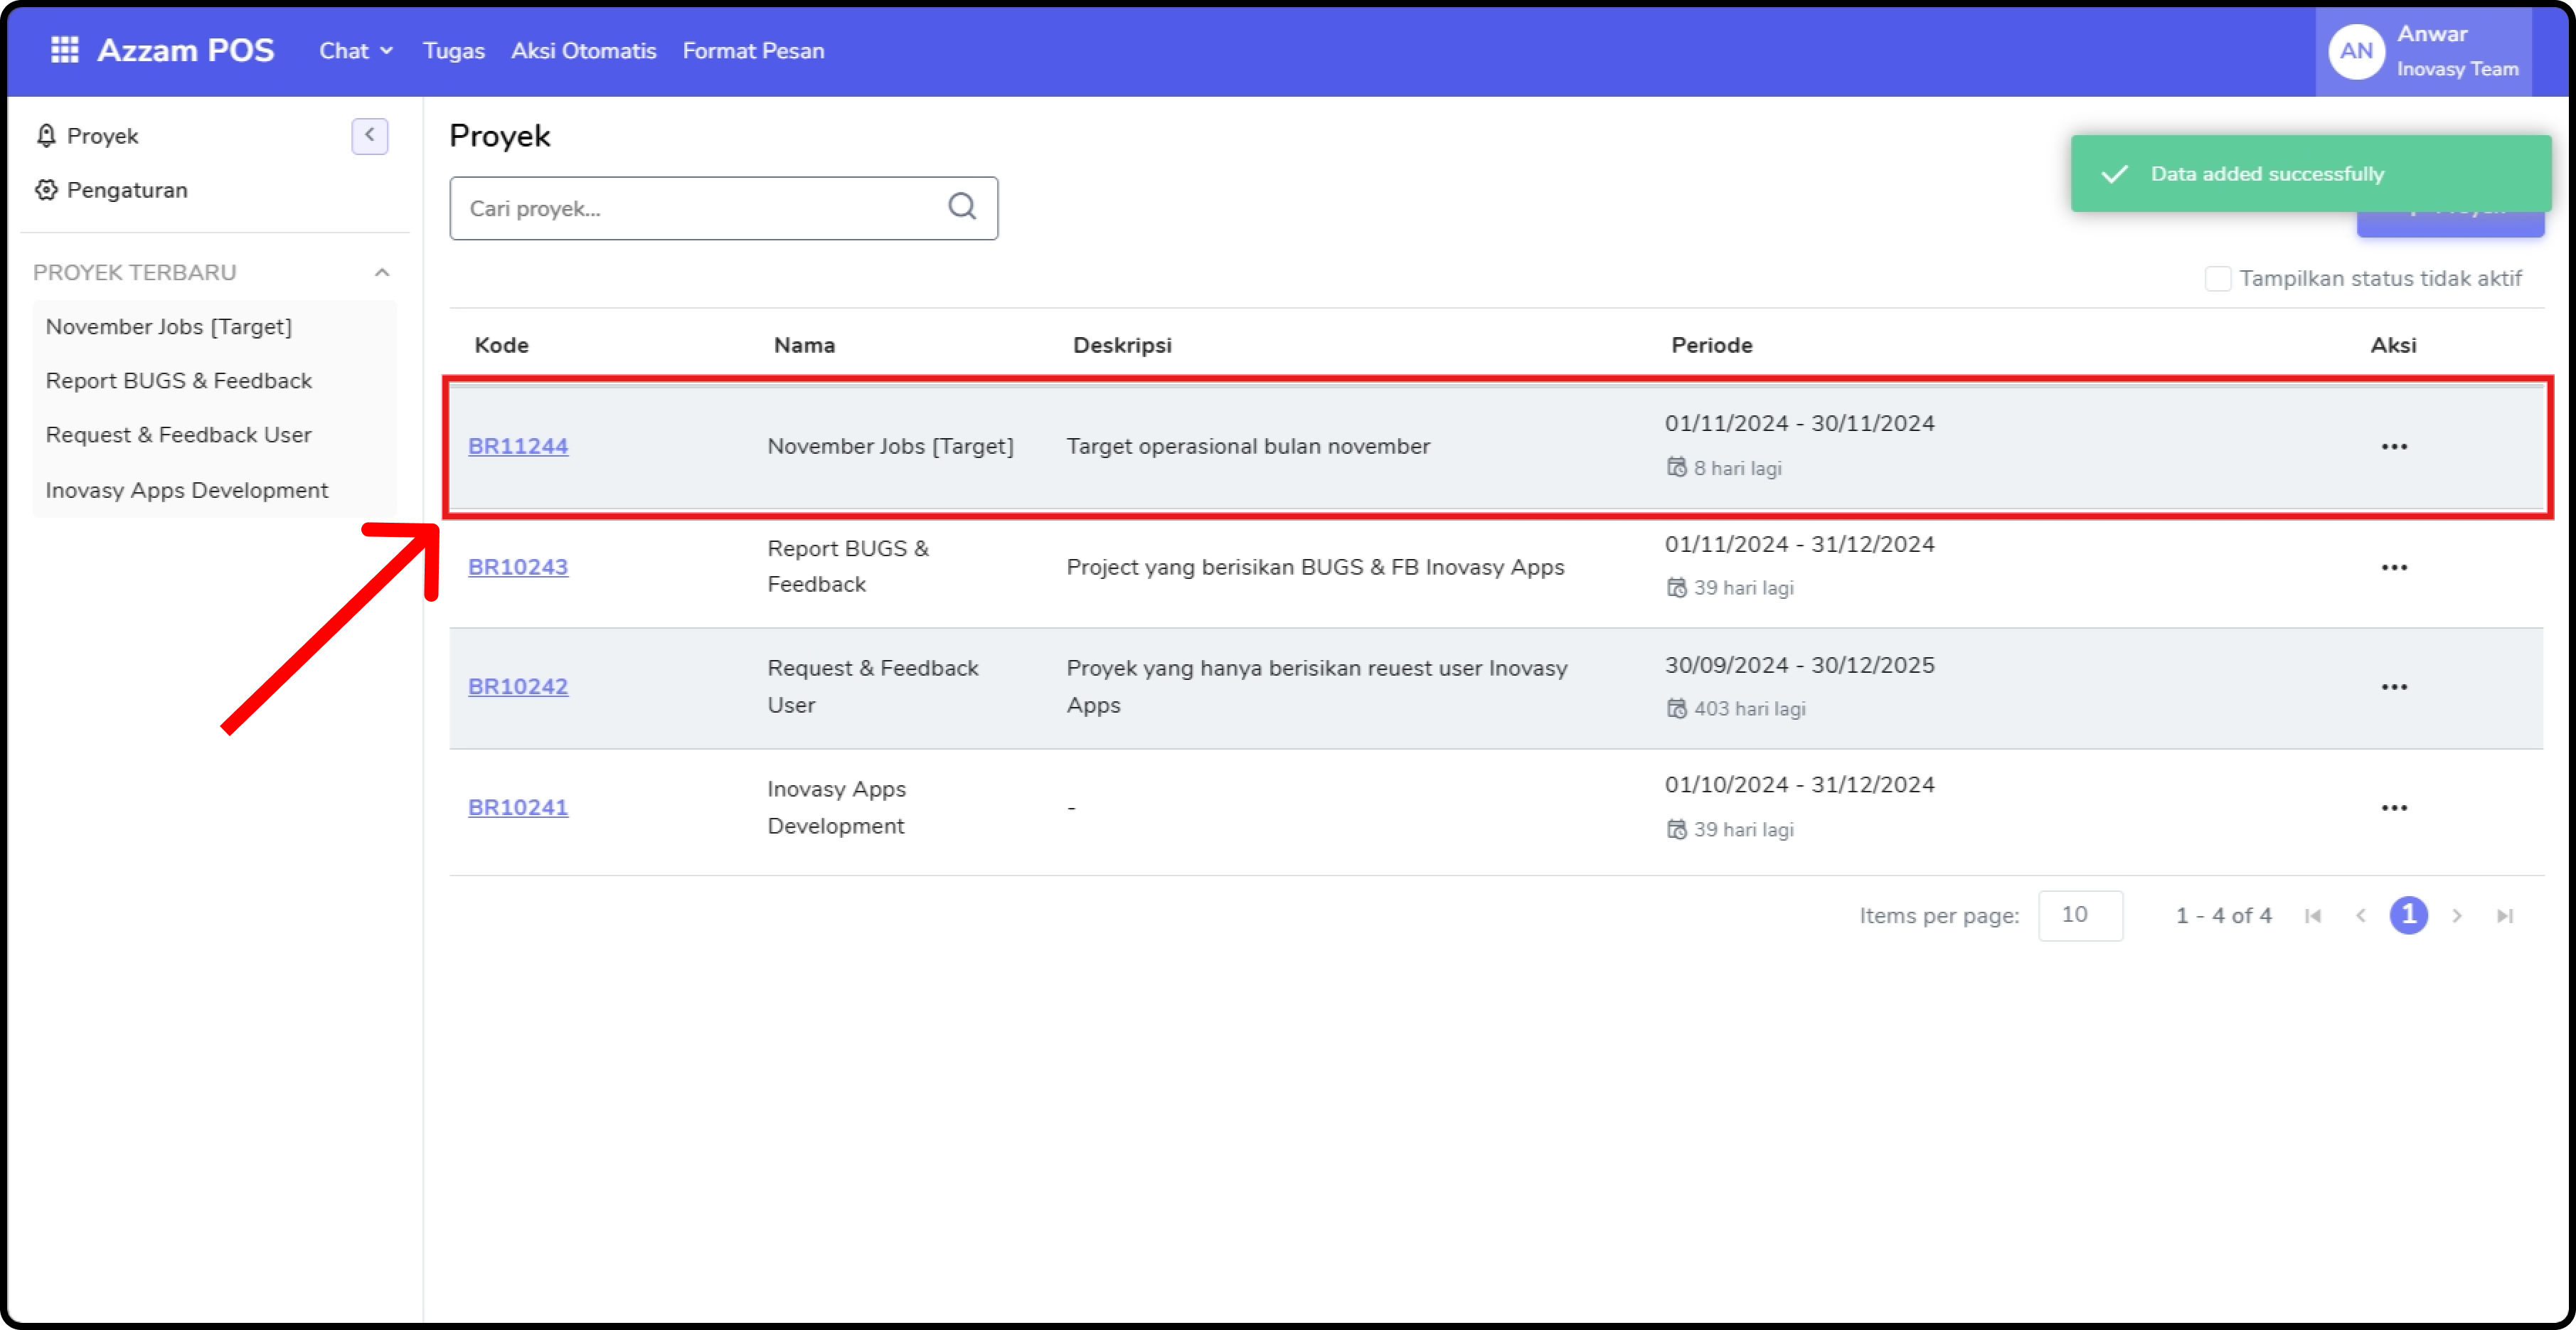2576x1330 pixels.
Task: Expand the Chat dropdown menu
Action: (355, 51)
